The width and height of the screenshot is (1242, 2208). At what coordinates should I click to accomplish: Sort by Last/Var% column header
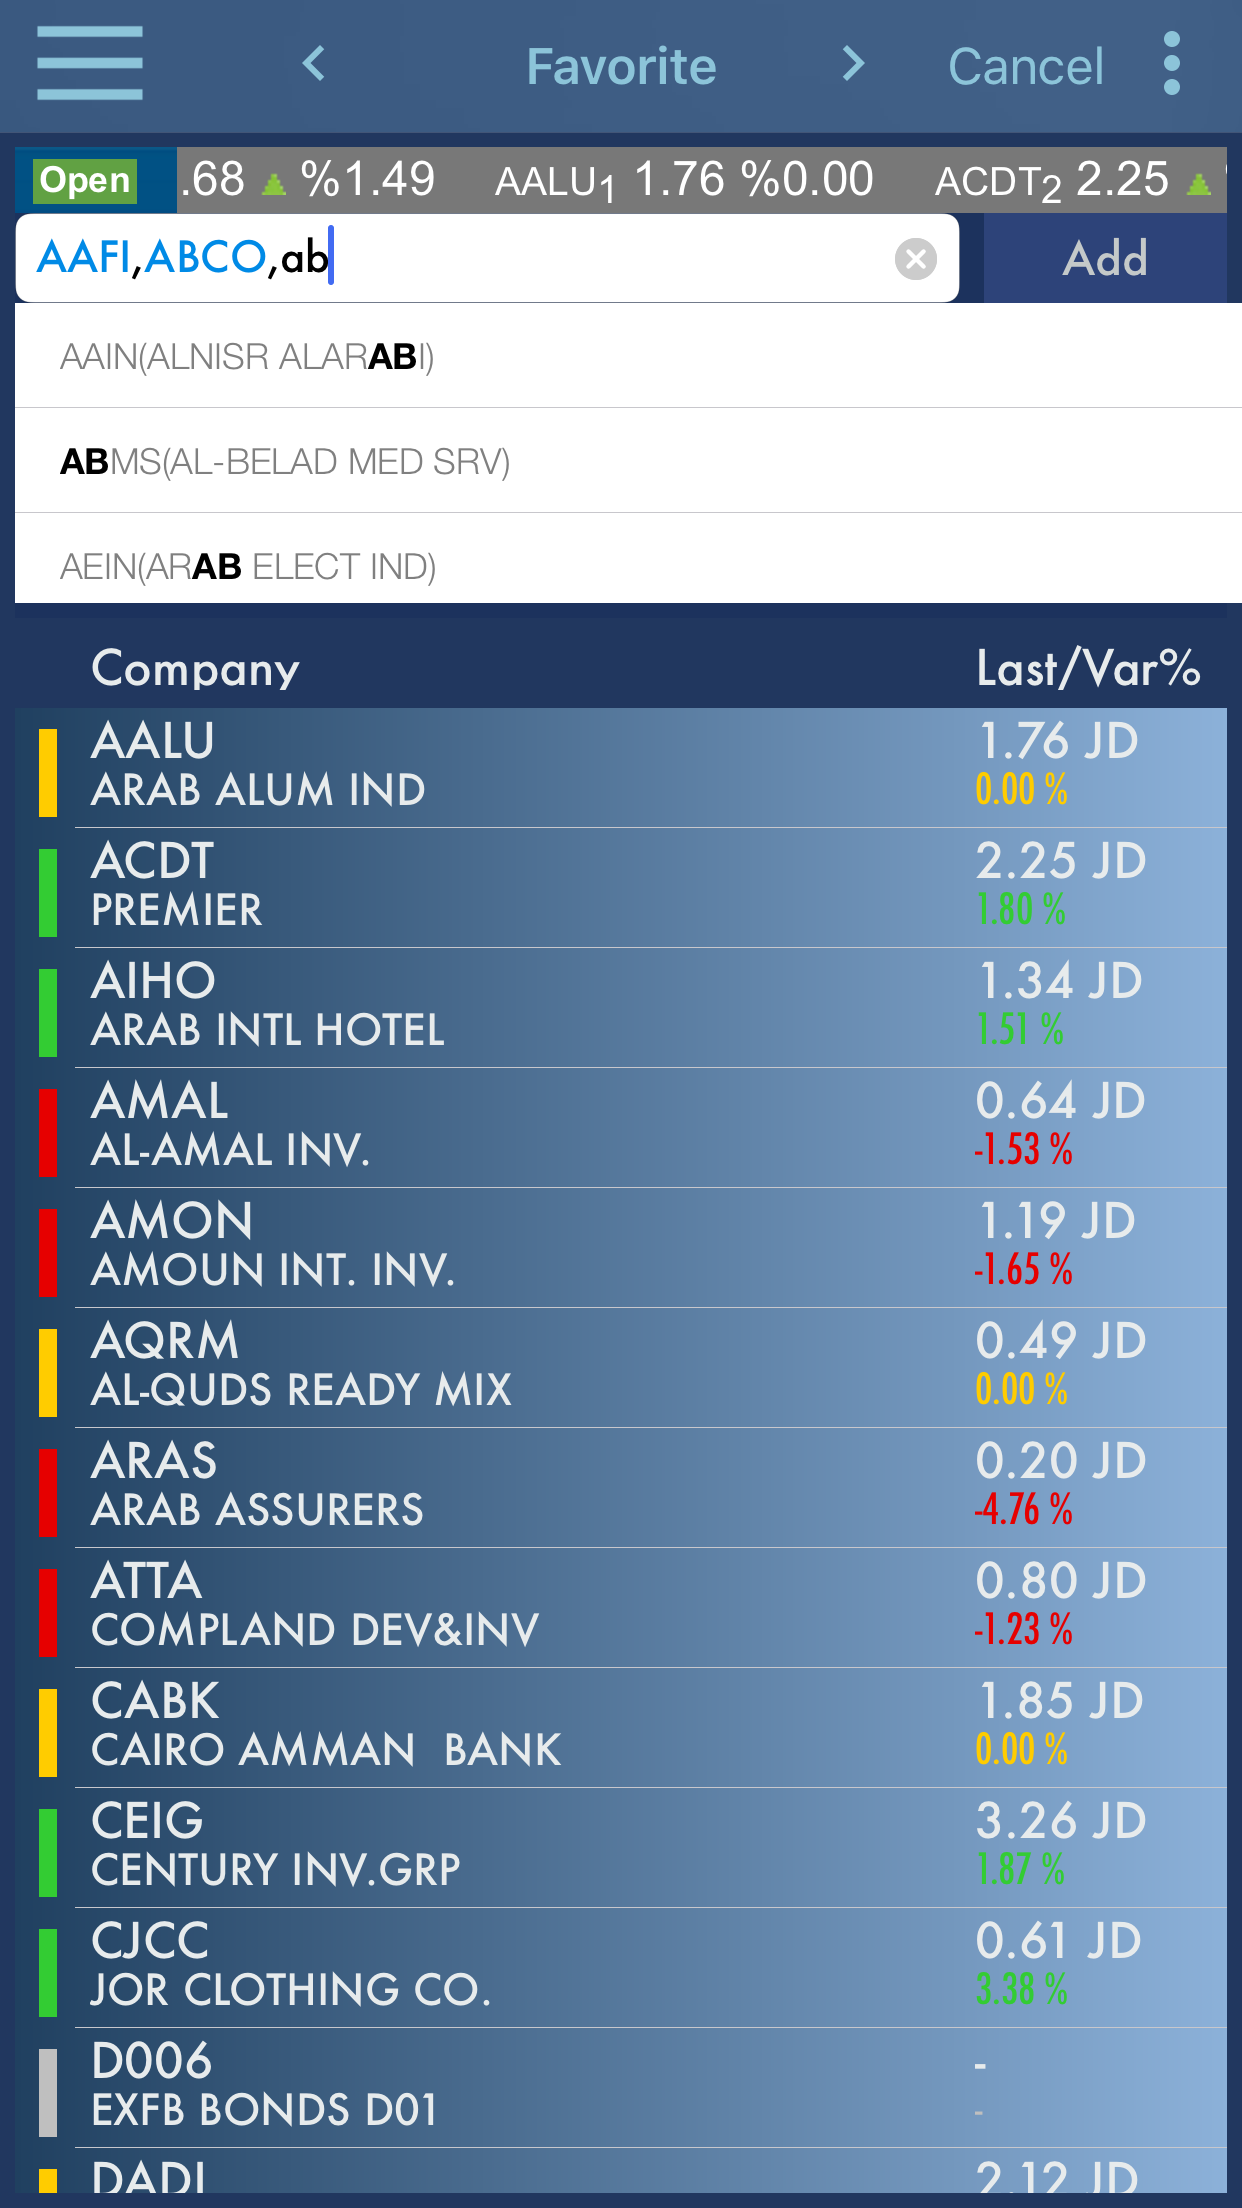coord(1088,668)
